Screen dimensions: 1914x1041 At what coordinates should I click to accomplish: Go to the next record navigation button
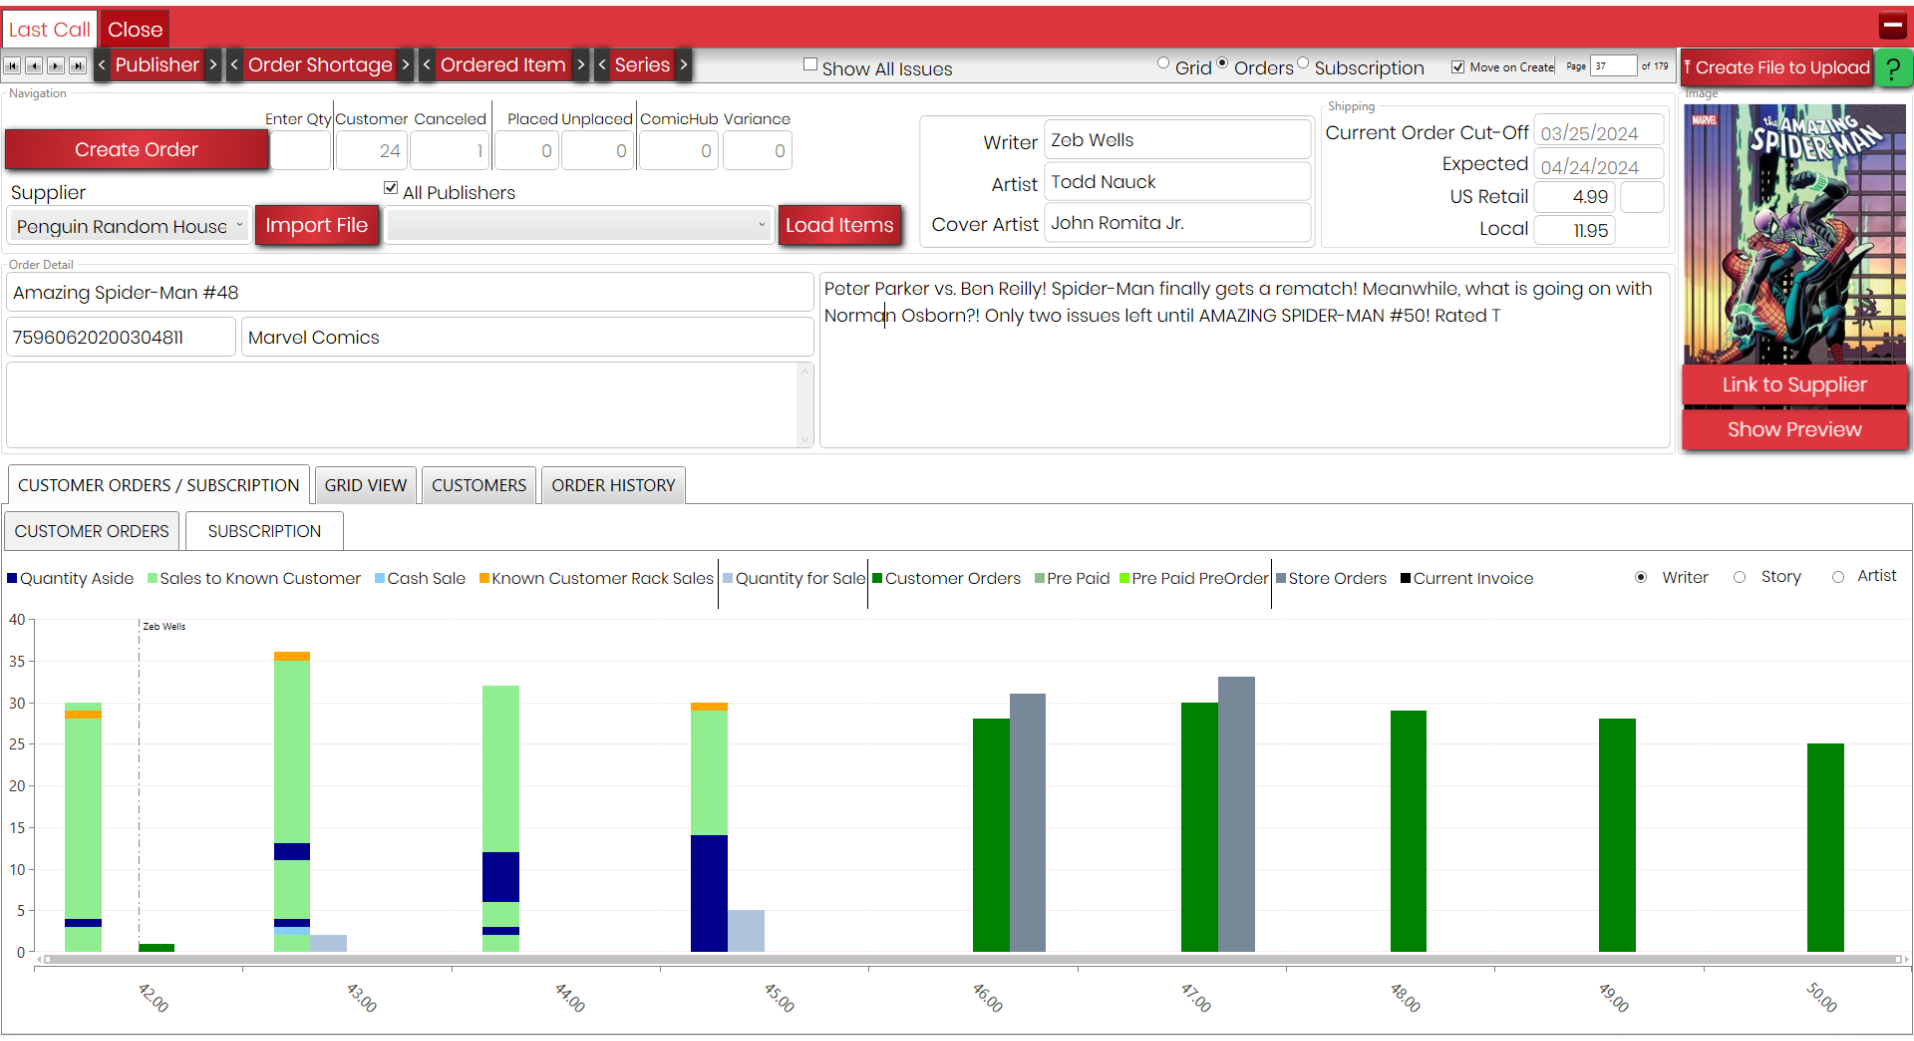pos(56,66)
